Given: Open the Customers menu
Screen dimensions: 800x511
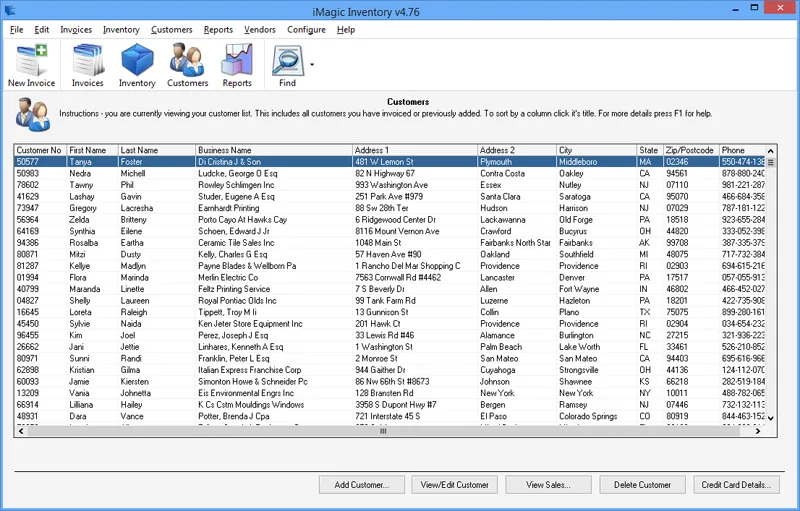Looking at the screenshot, I should pos(171,30).
